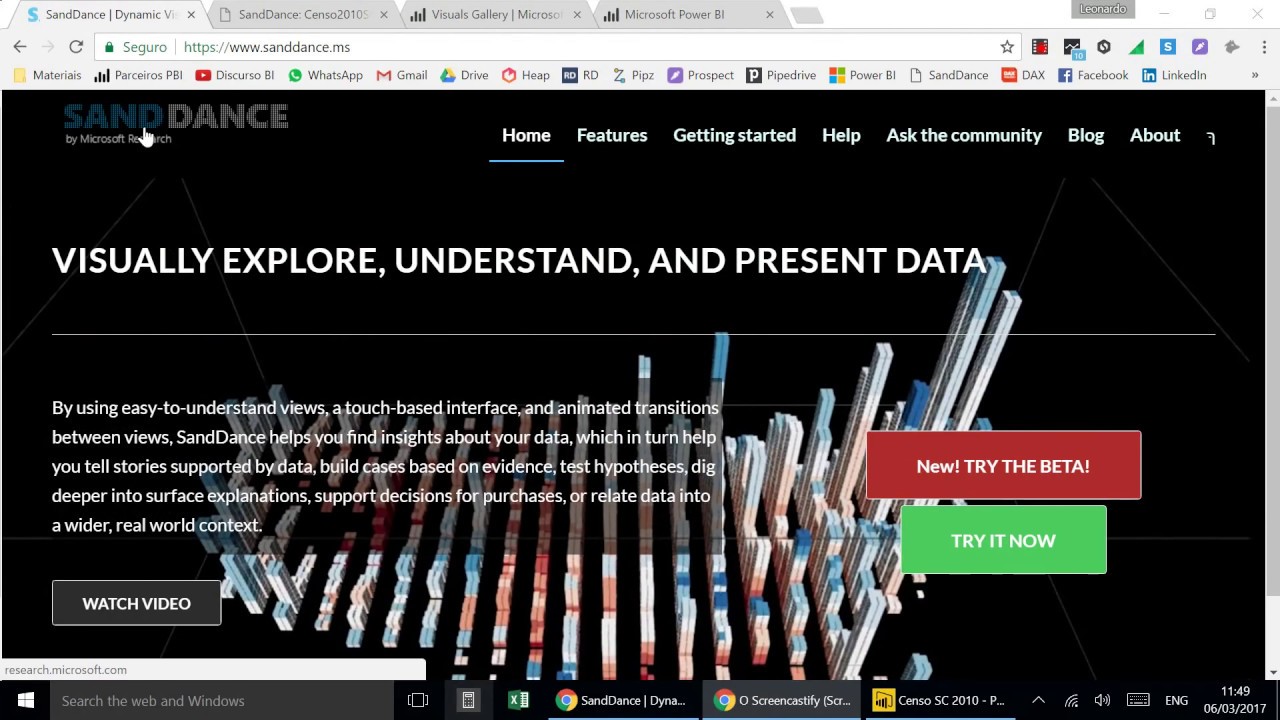
Task: Click the green triangle extension icon
Action: coord(1136,47)
